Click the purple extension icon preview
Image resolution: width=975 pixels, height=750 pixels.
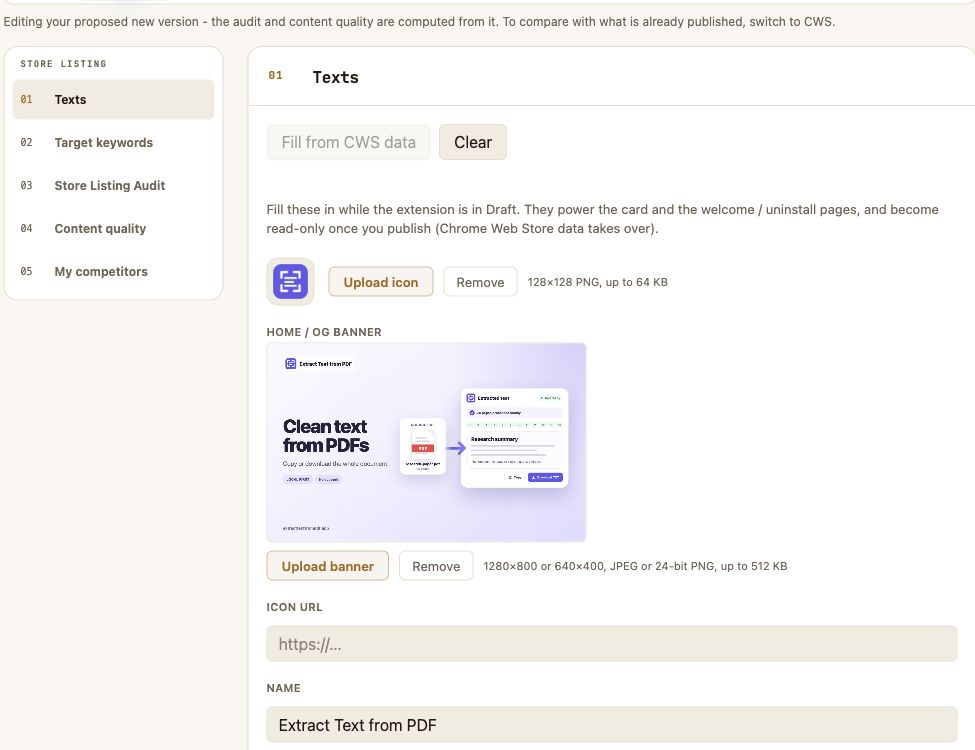point(290,282)
